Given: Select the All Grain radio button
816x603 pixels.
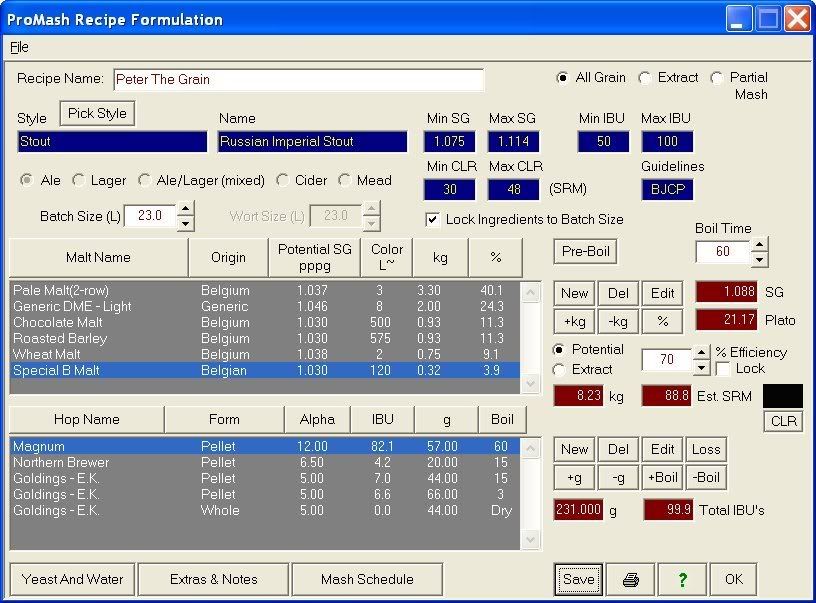Looking at the screenshot, I should pyautogui.click(x=562, y=78).
